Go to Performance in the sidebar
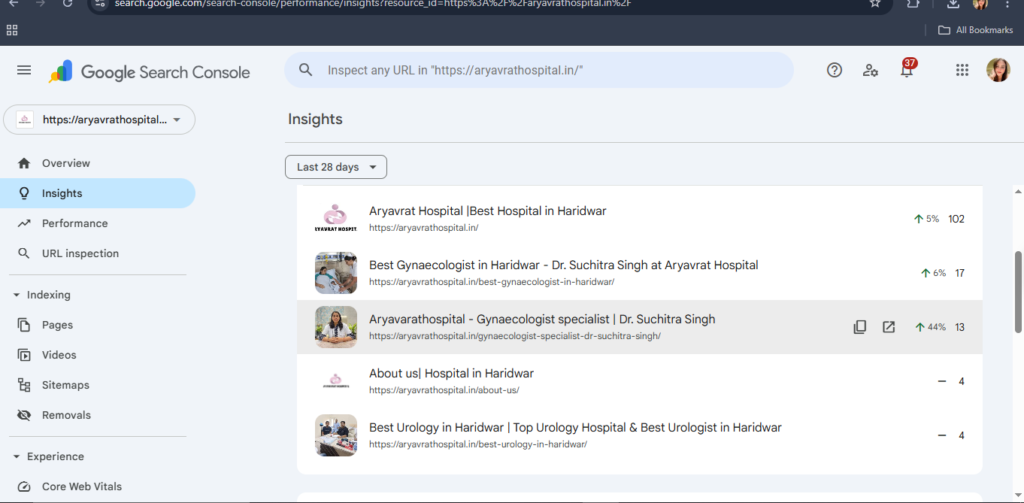Viewport: 1024px width, 503px height. click(x=74, y=224)
